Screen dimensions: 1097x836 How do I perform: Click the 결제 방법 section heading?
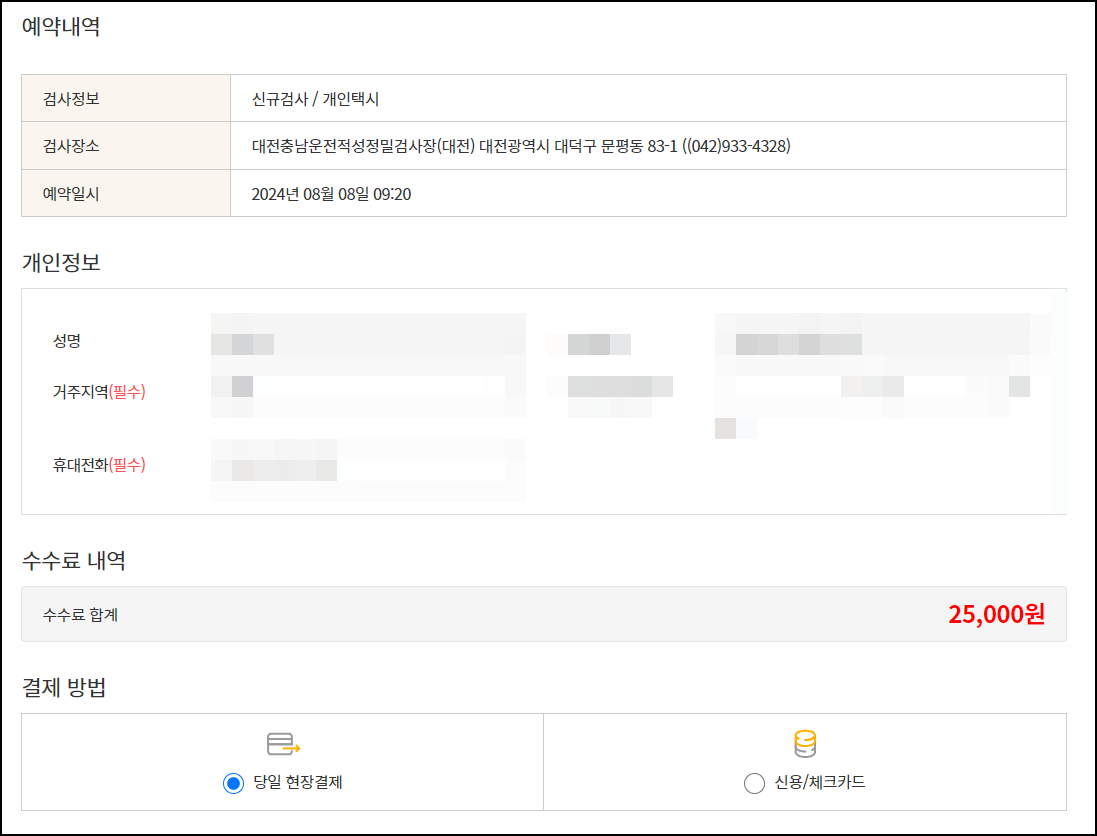tap(64, 688)
